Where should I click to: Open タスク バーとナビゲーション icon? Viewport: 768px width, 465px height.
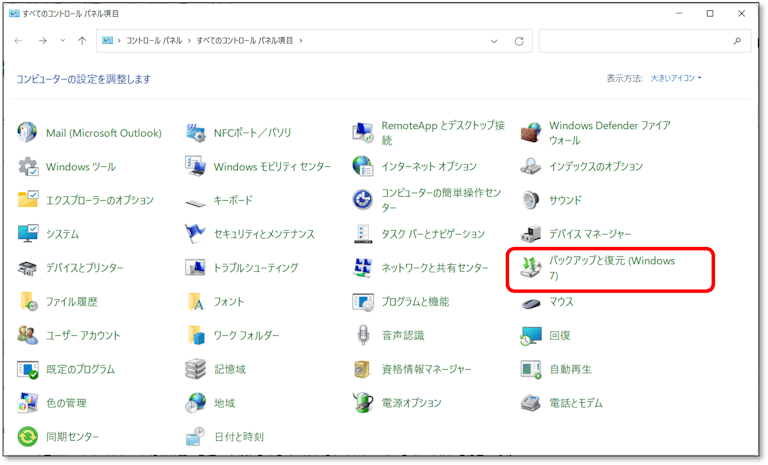pos(363,234)
